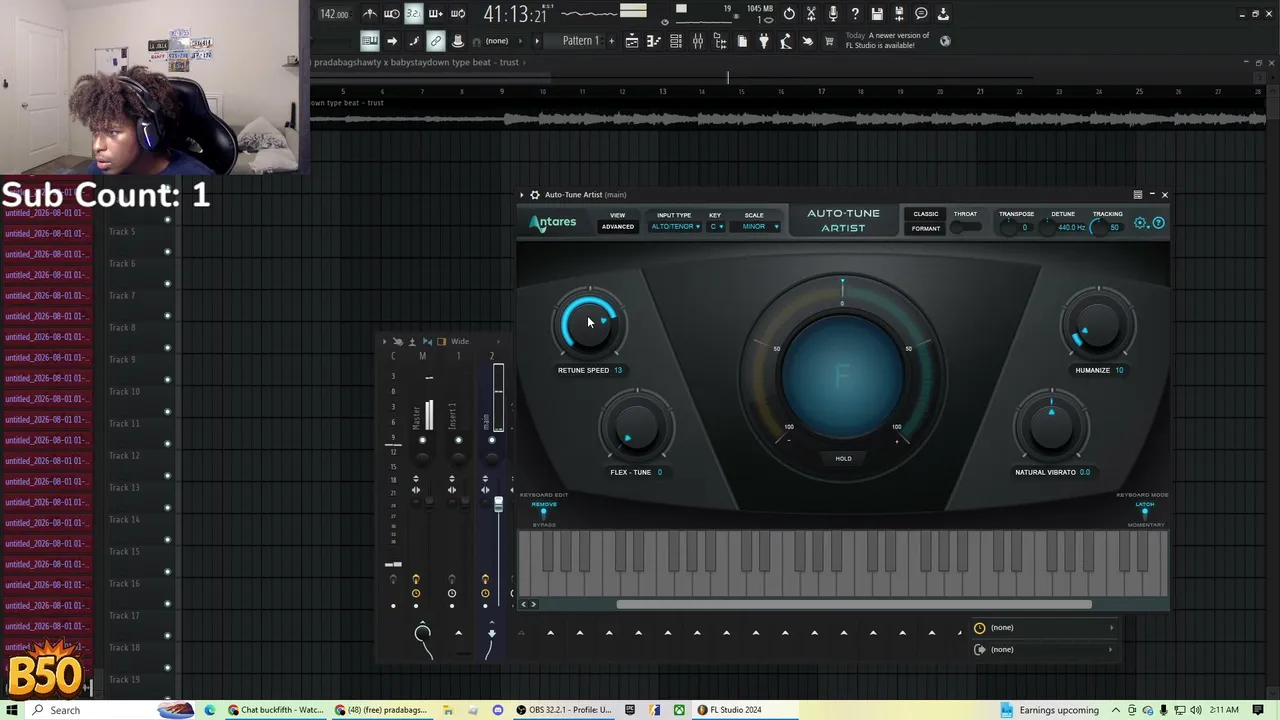1280x720 pixels.
Task: Open the Input Type ALTO/TENOR dropdown
Action: (675, 227)
